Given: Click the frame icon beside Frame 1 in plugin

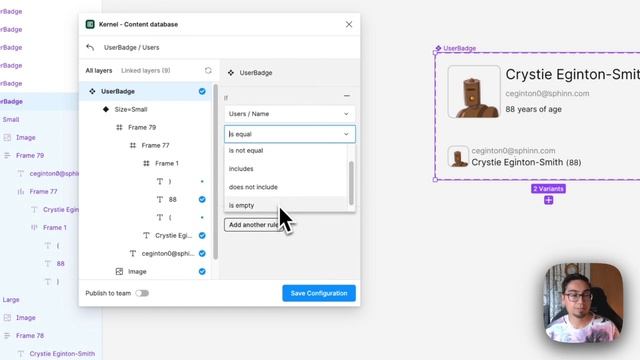Looking at the screenshot, I should coord(146,163).
